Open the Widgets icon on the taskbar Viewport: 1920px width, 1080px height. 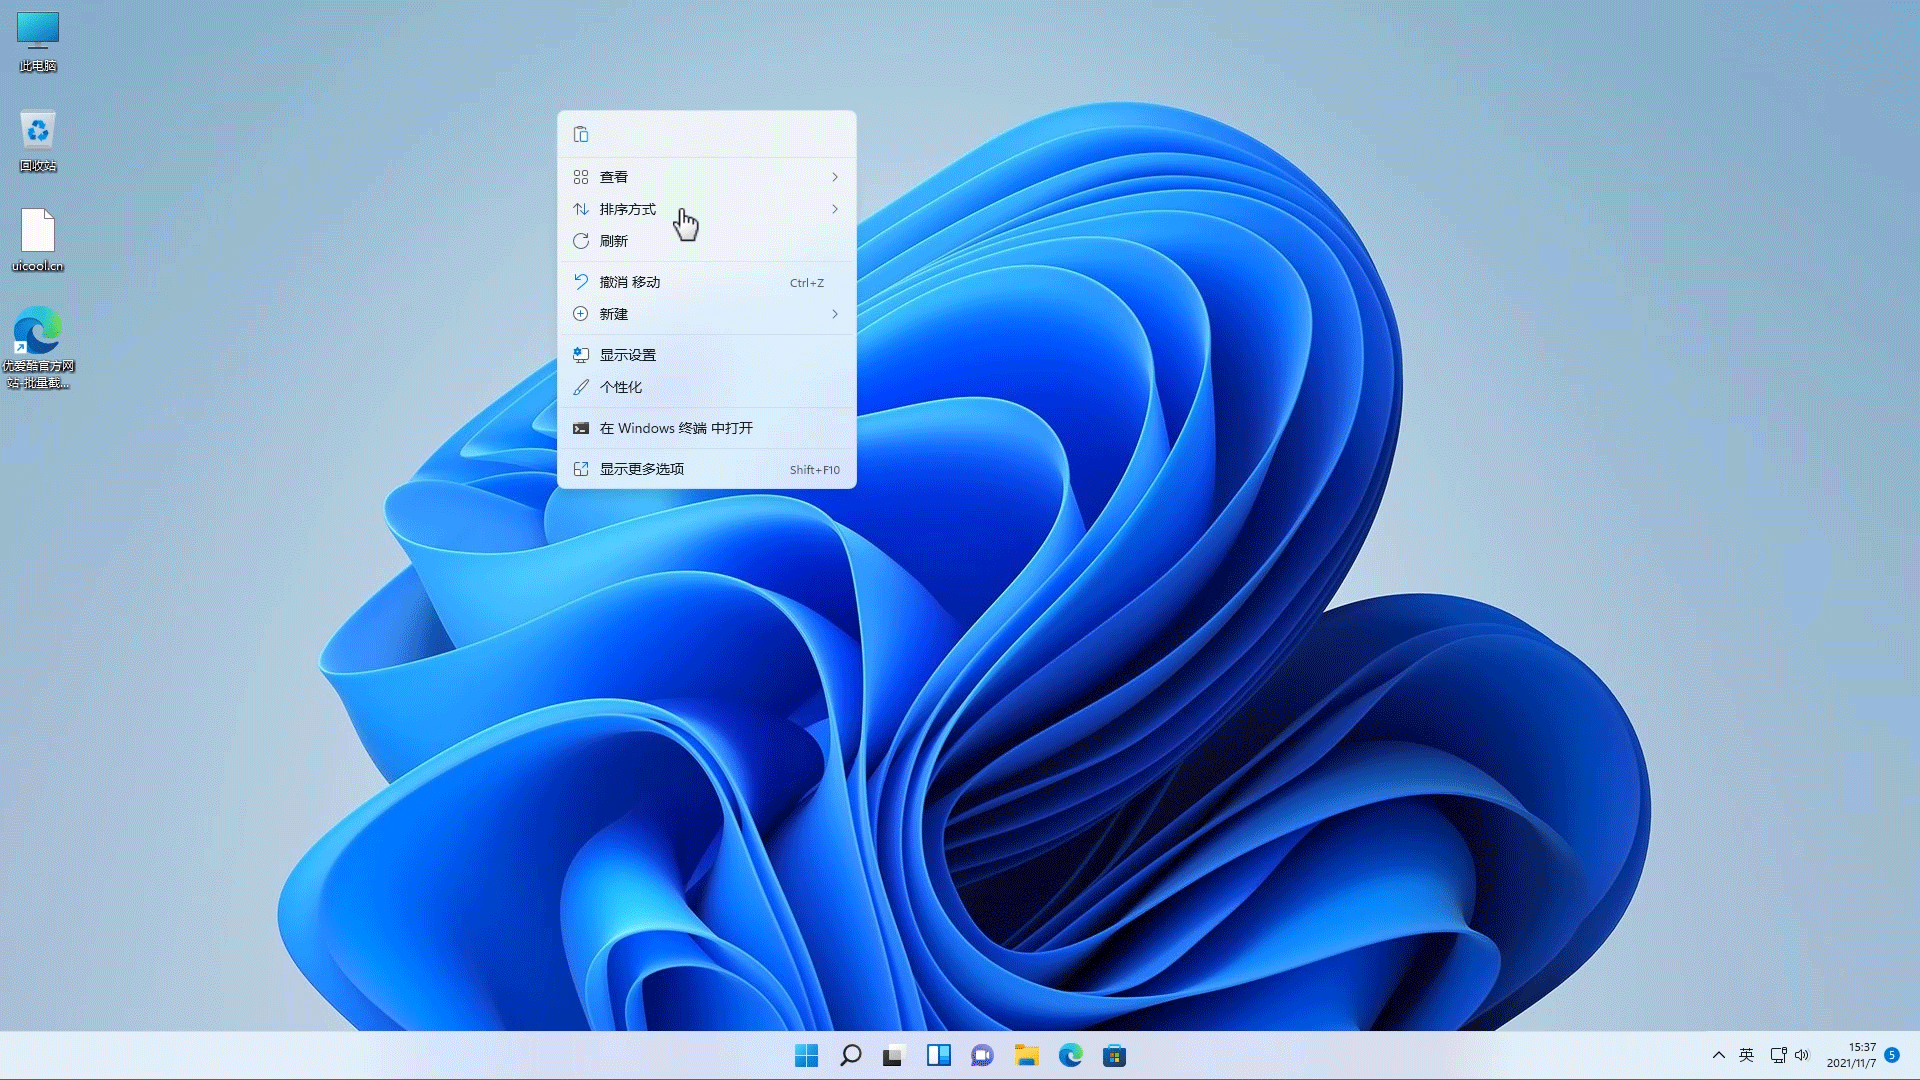pyautogui.click(x=938, y=1055)
